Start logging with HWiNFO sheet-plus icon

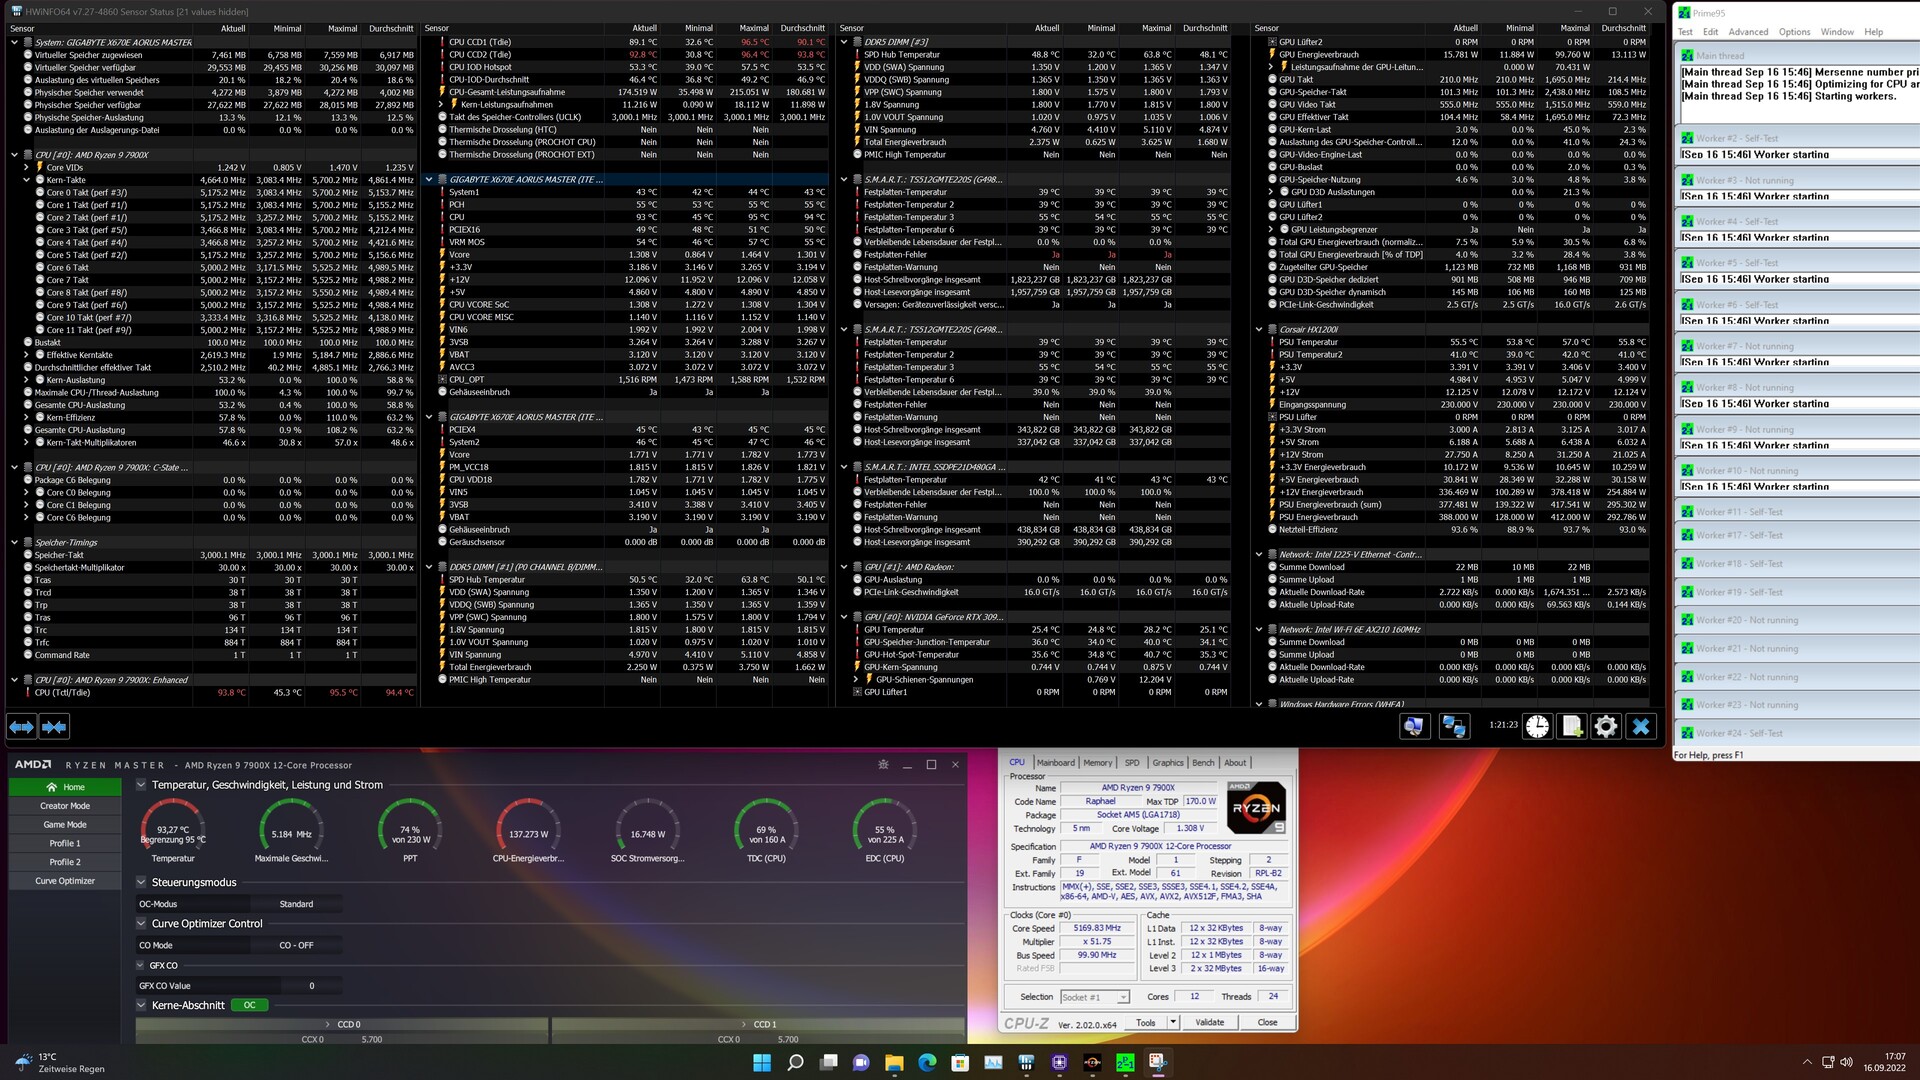coord(1572,727)
